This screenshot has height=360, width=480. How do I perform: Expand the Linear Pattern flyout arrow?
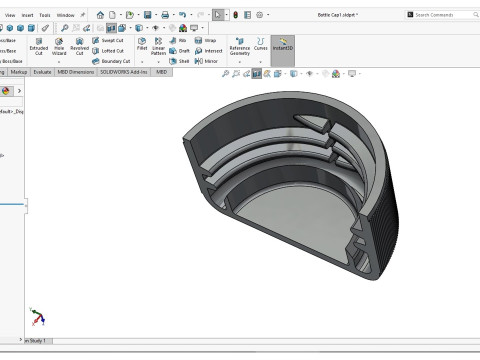tap(158, 62)
